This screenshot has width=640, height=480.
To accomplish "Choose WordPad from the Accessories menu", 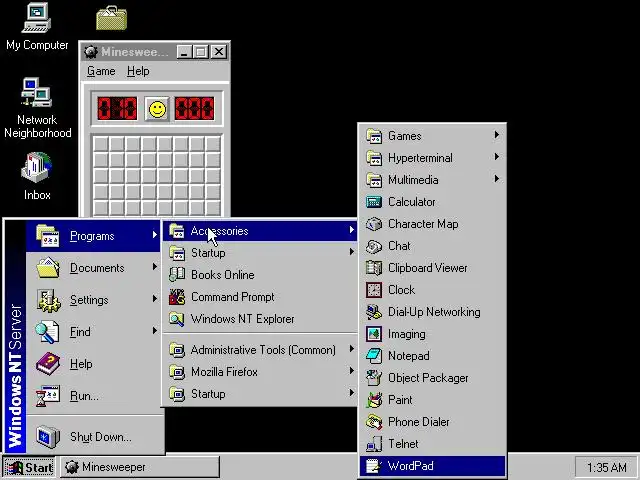I will [432, 466].
